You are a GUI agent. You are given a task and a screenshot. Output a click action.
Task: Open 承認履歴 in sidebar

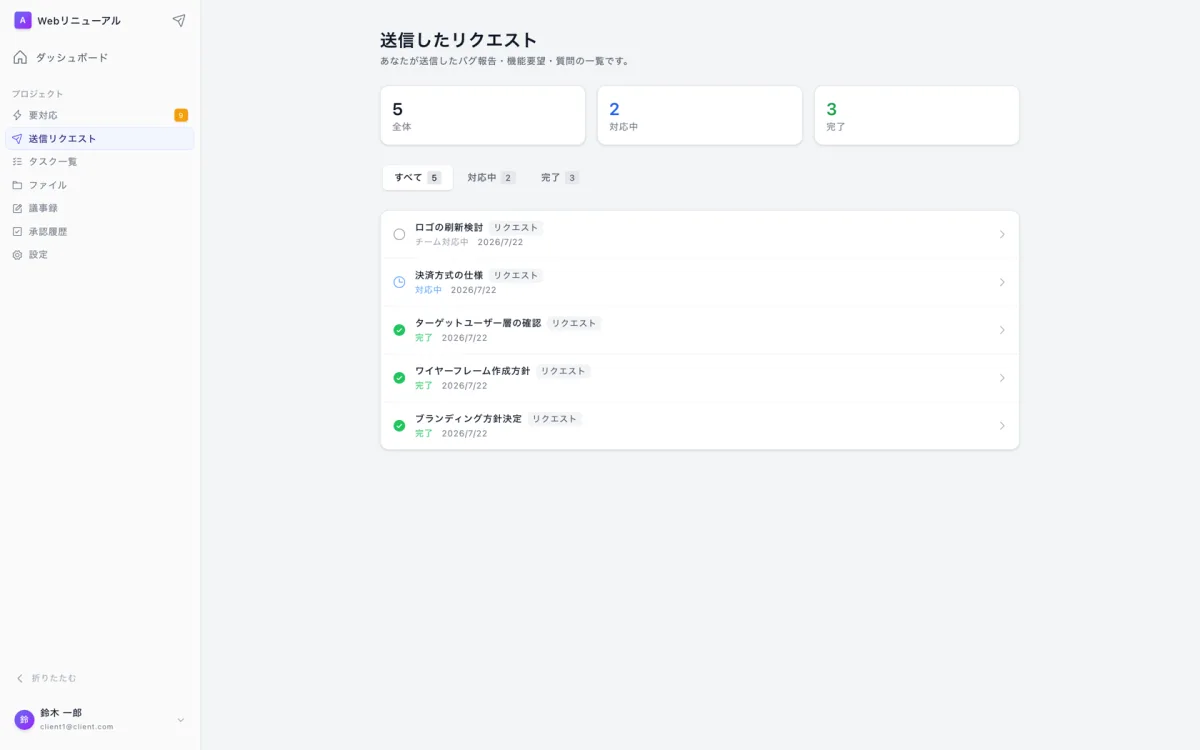[100, 231]
